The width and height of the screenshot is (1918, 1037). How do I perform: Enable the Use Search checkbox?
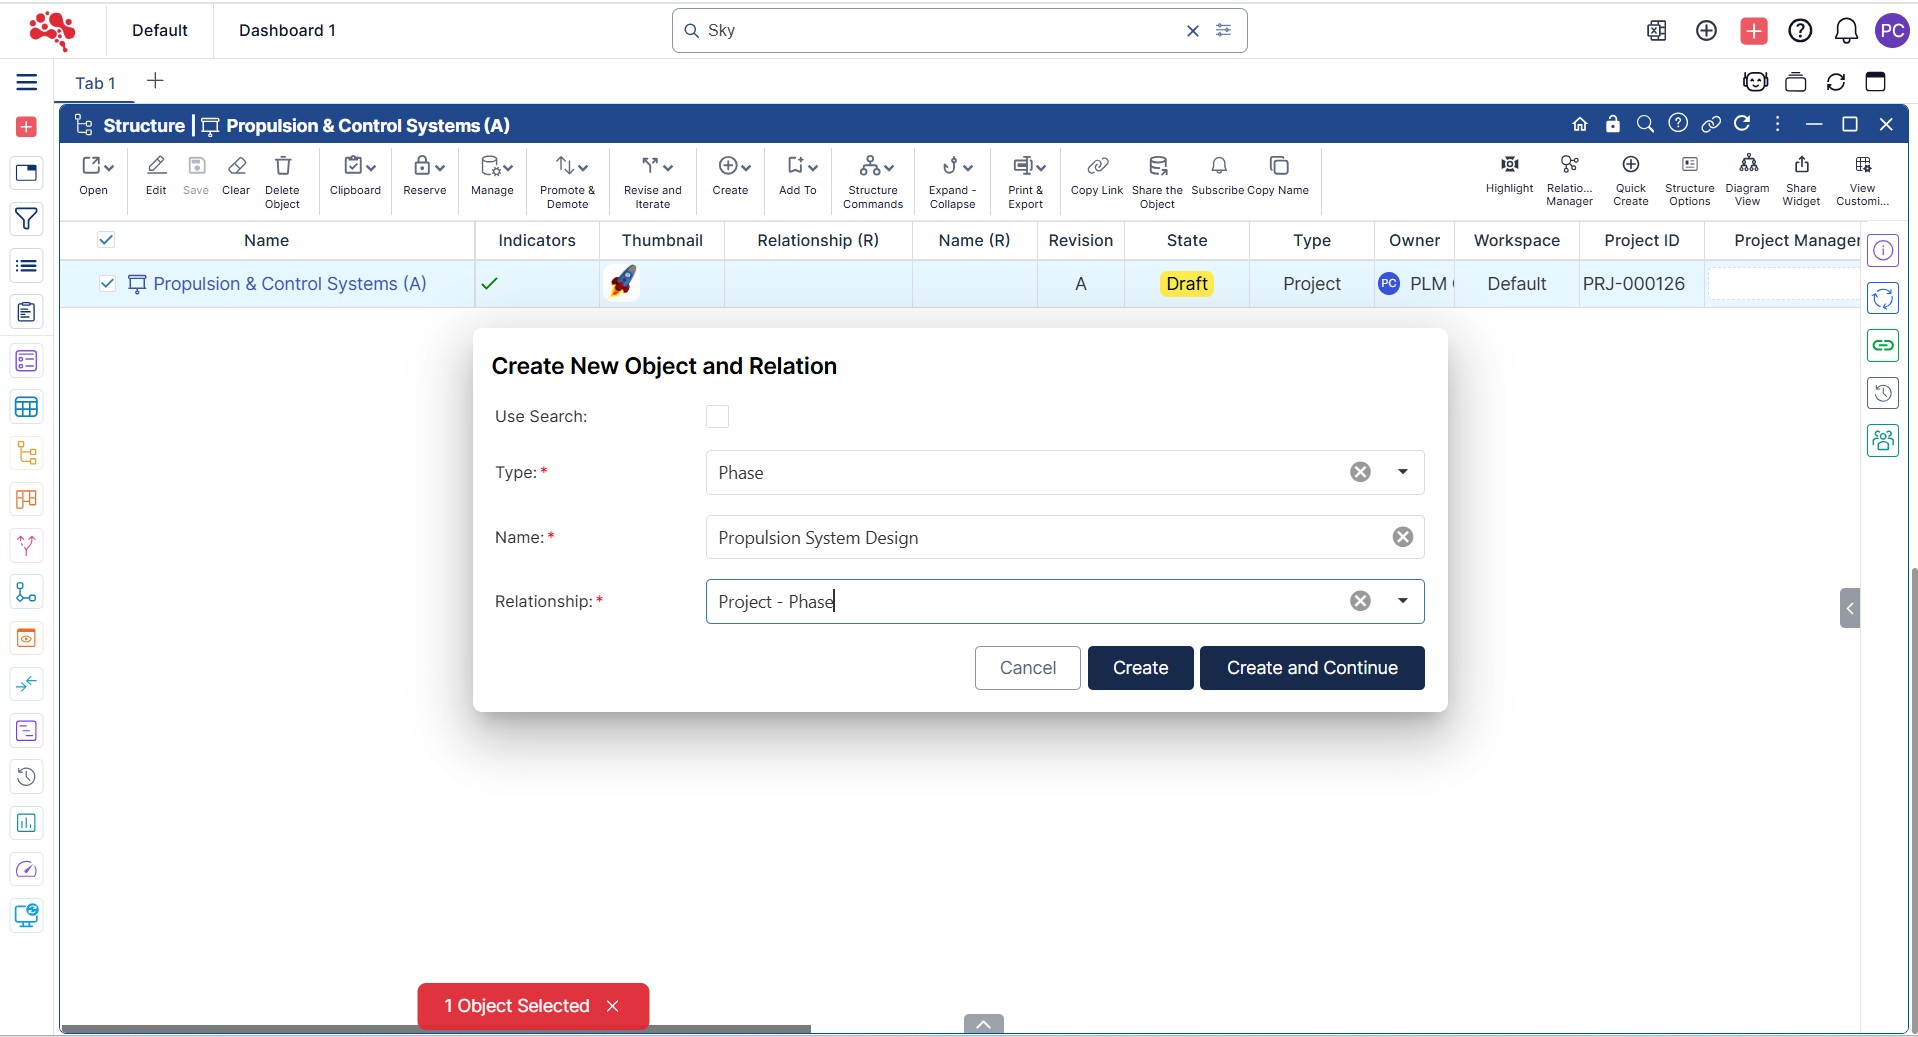(x=717, y=417)
